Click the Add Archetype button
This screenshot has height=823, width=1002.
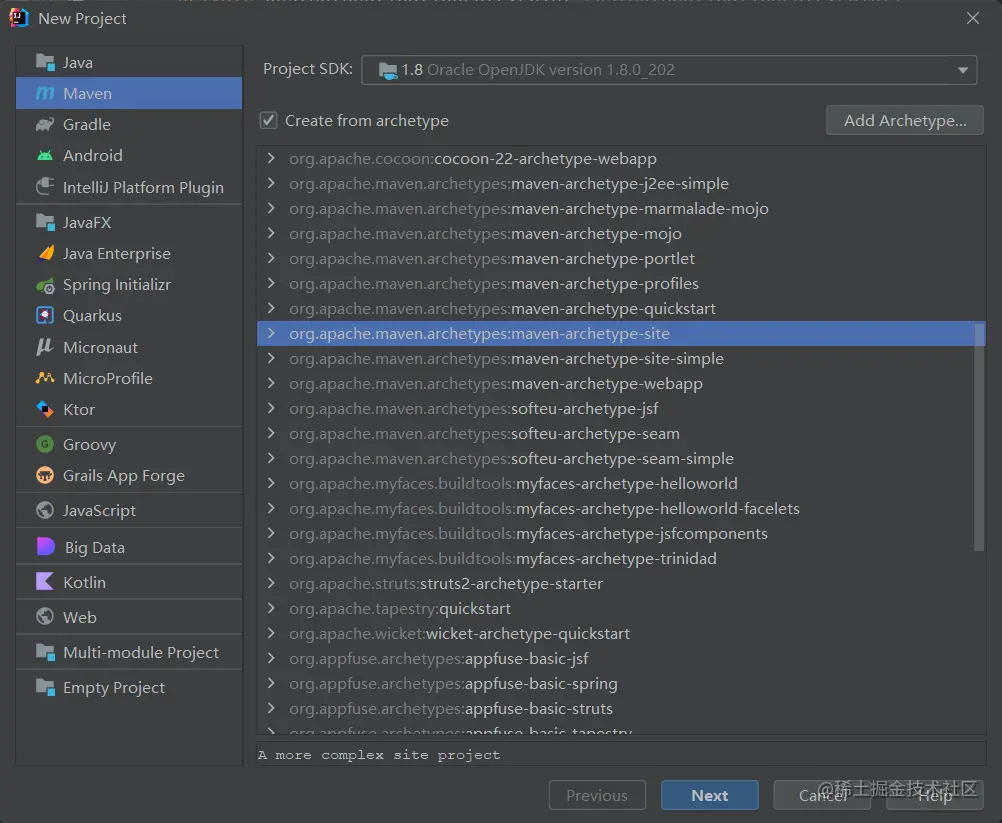(x=905, y=120)
